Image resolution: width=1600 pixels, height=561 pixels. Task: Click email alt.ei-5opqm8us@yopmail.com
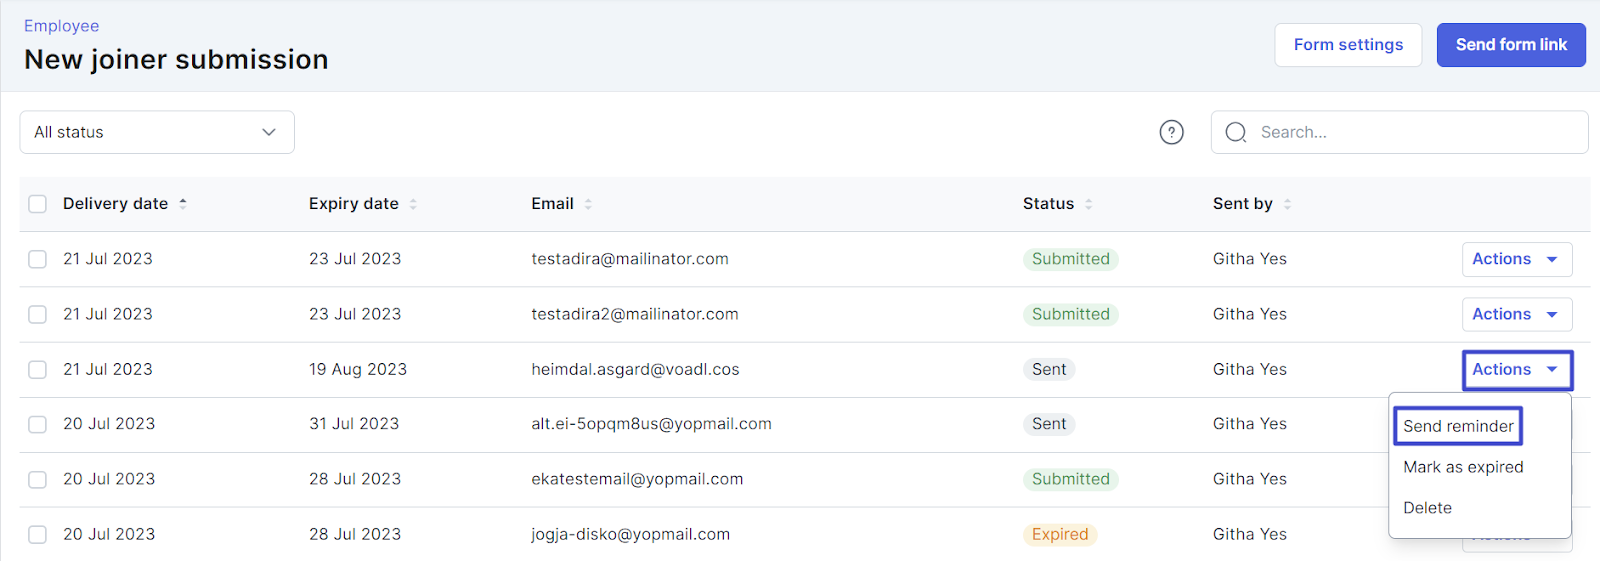[651, 424]
